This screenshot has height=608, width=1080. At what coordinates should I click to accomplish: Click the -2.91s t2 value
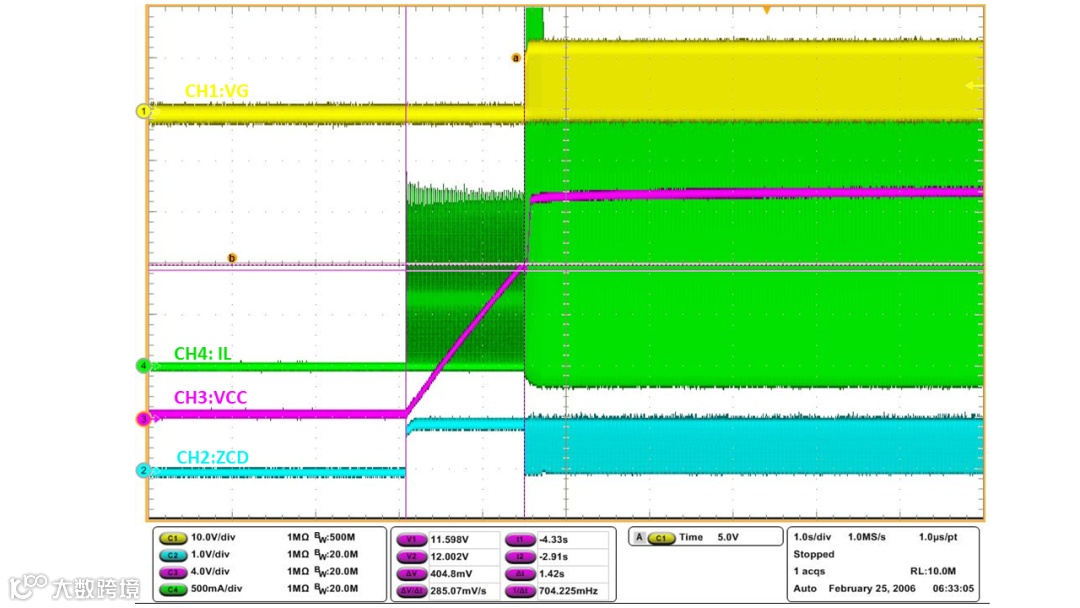554,557
